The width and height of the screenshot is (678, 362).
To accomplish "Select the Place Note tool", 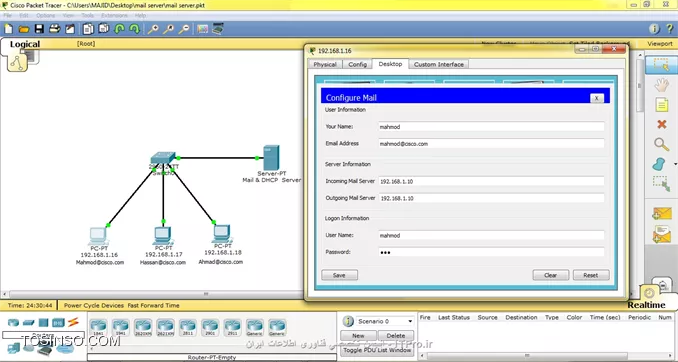I will click(x=662, y=105).
